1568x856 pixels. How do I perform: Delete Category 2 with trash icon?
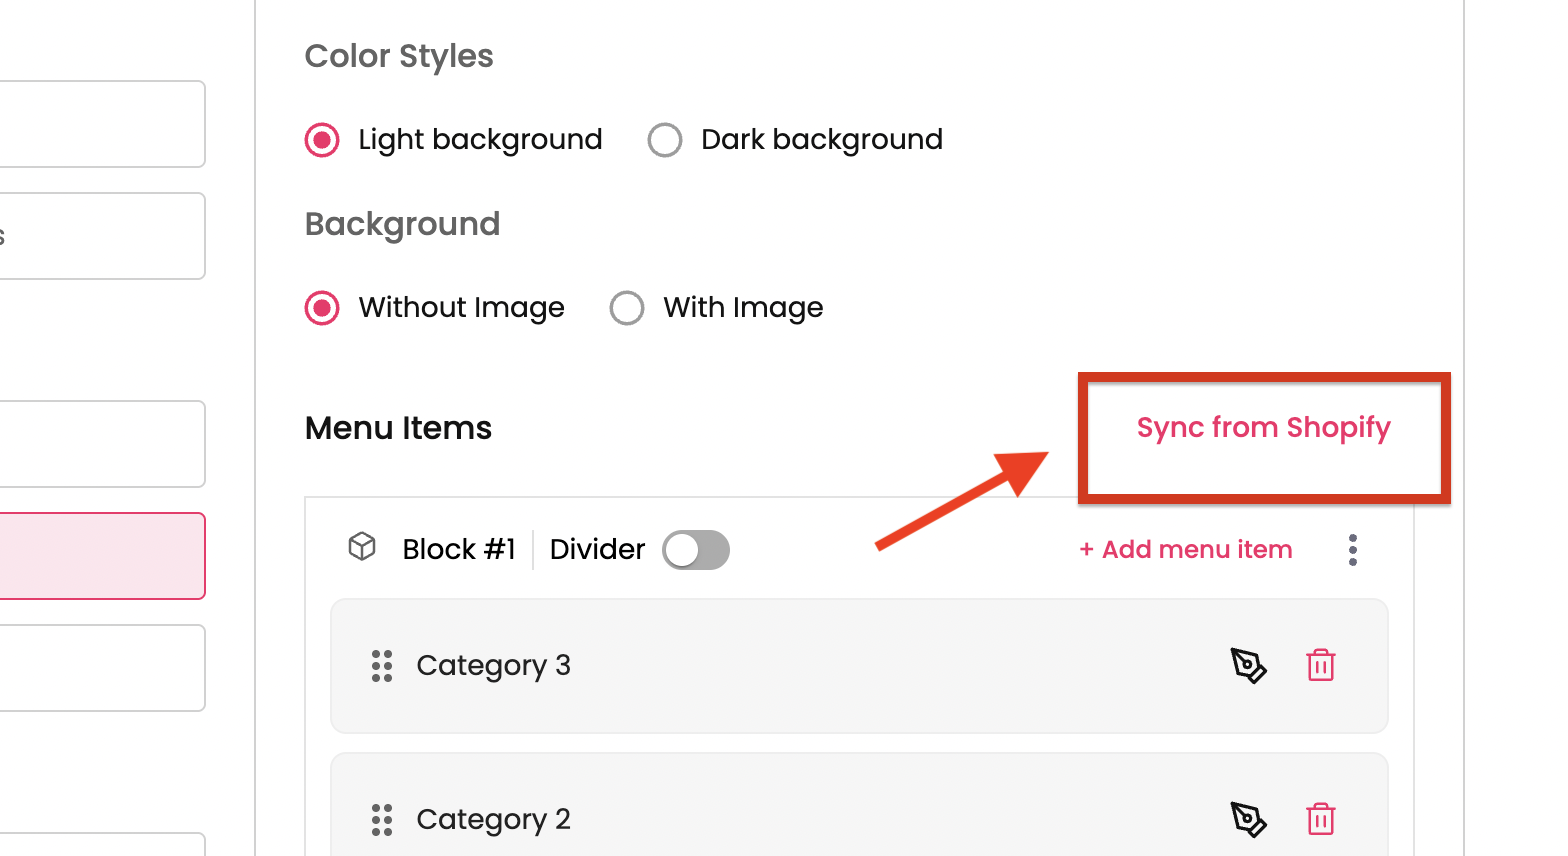tap(1321, 819)
